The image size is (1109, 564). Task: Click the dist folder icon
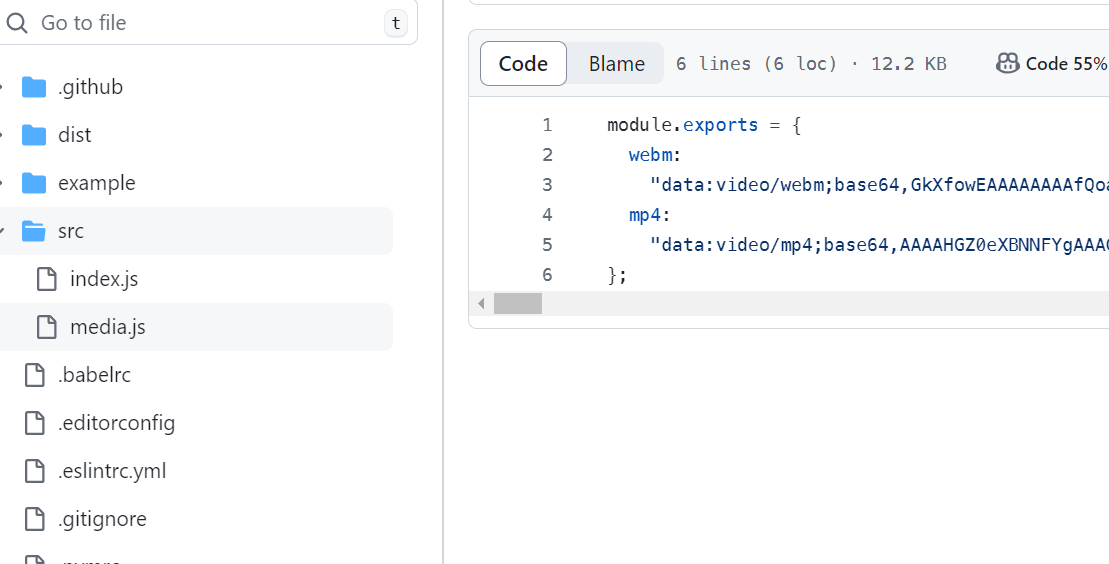pos(34,135)
